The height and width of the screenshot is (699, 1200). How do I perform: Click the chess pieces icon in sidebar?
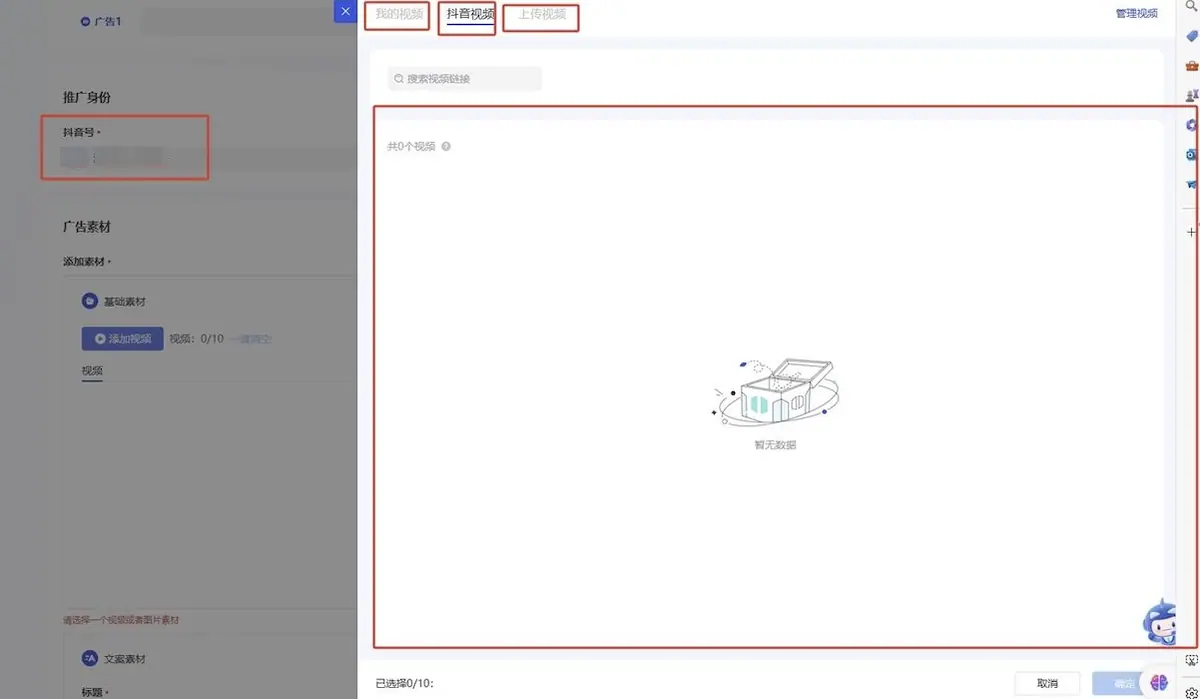[1191, 96]
